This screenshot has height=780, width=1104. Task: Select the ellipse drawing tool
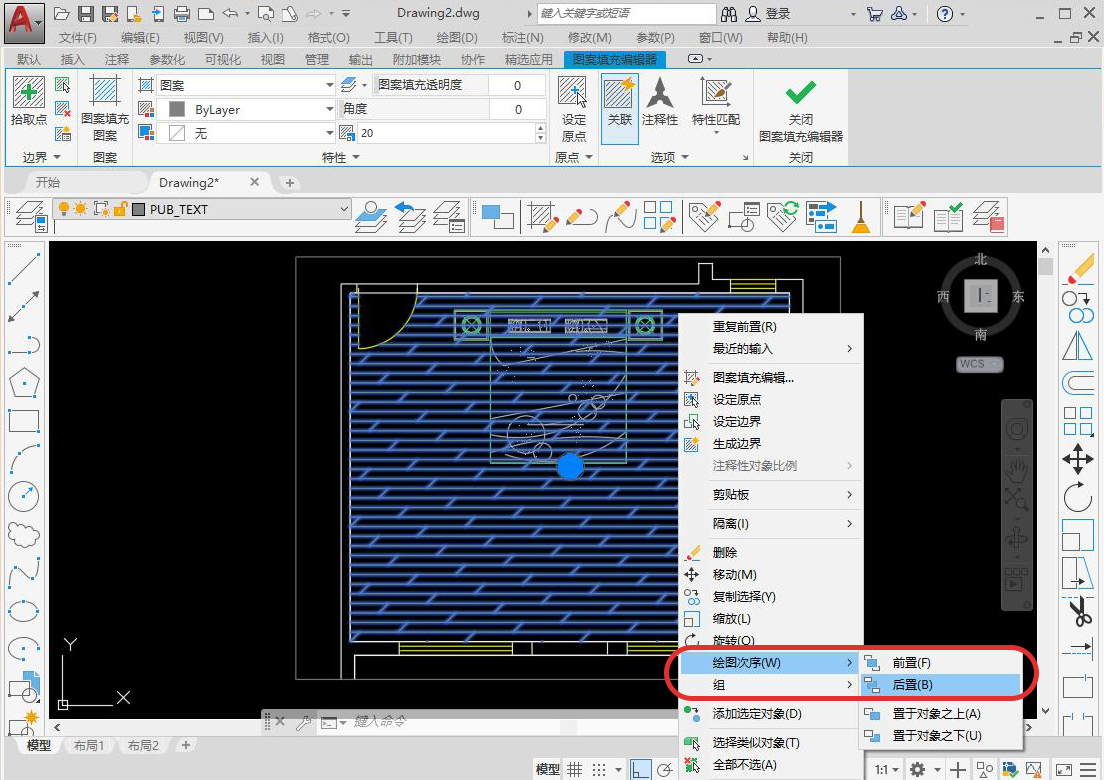(24, 610)
